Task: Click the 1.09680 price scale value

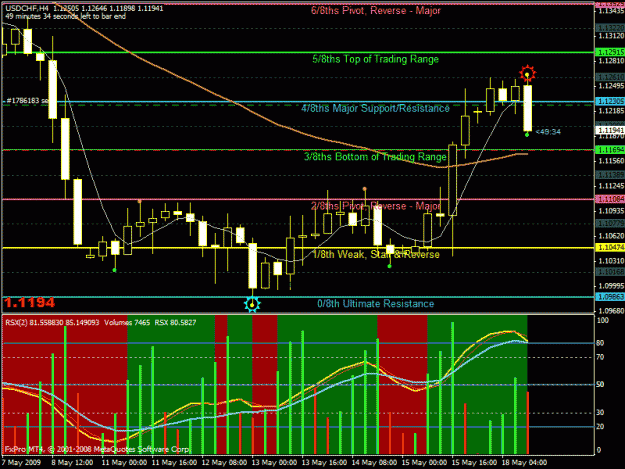Action: point(611,311)
